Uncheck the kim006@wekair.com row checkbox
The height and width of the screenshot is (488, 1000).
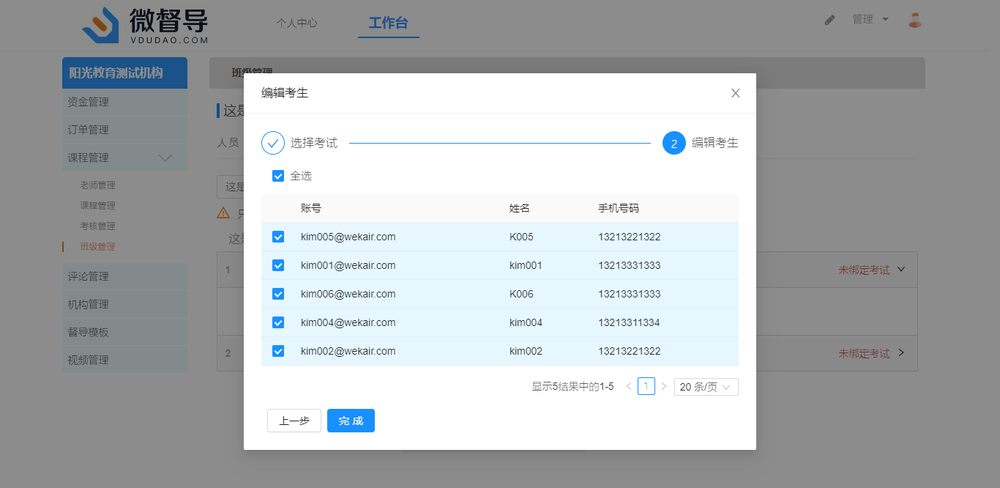[x=278, y=294]
